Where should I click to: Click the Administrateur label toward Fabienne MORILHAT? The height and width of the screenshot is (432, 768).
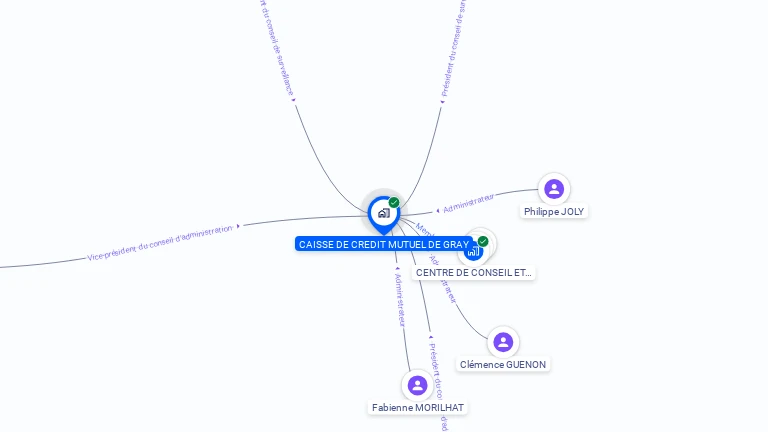[400, 300]
